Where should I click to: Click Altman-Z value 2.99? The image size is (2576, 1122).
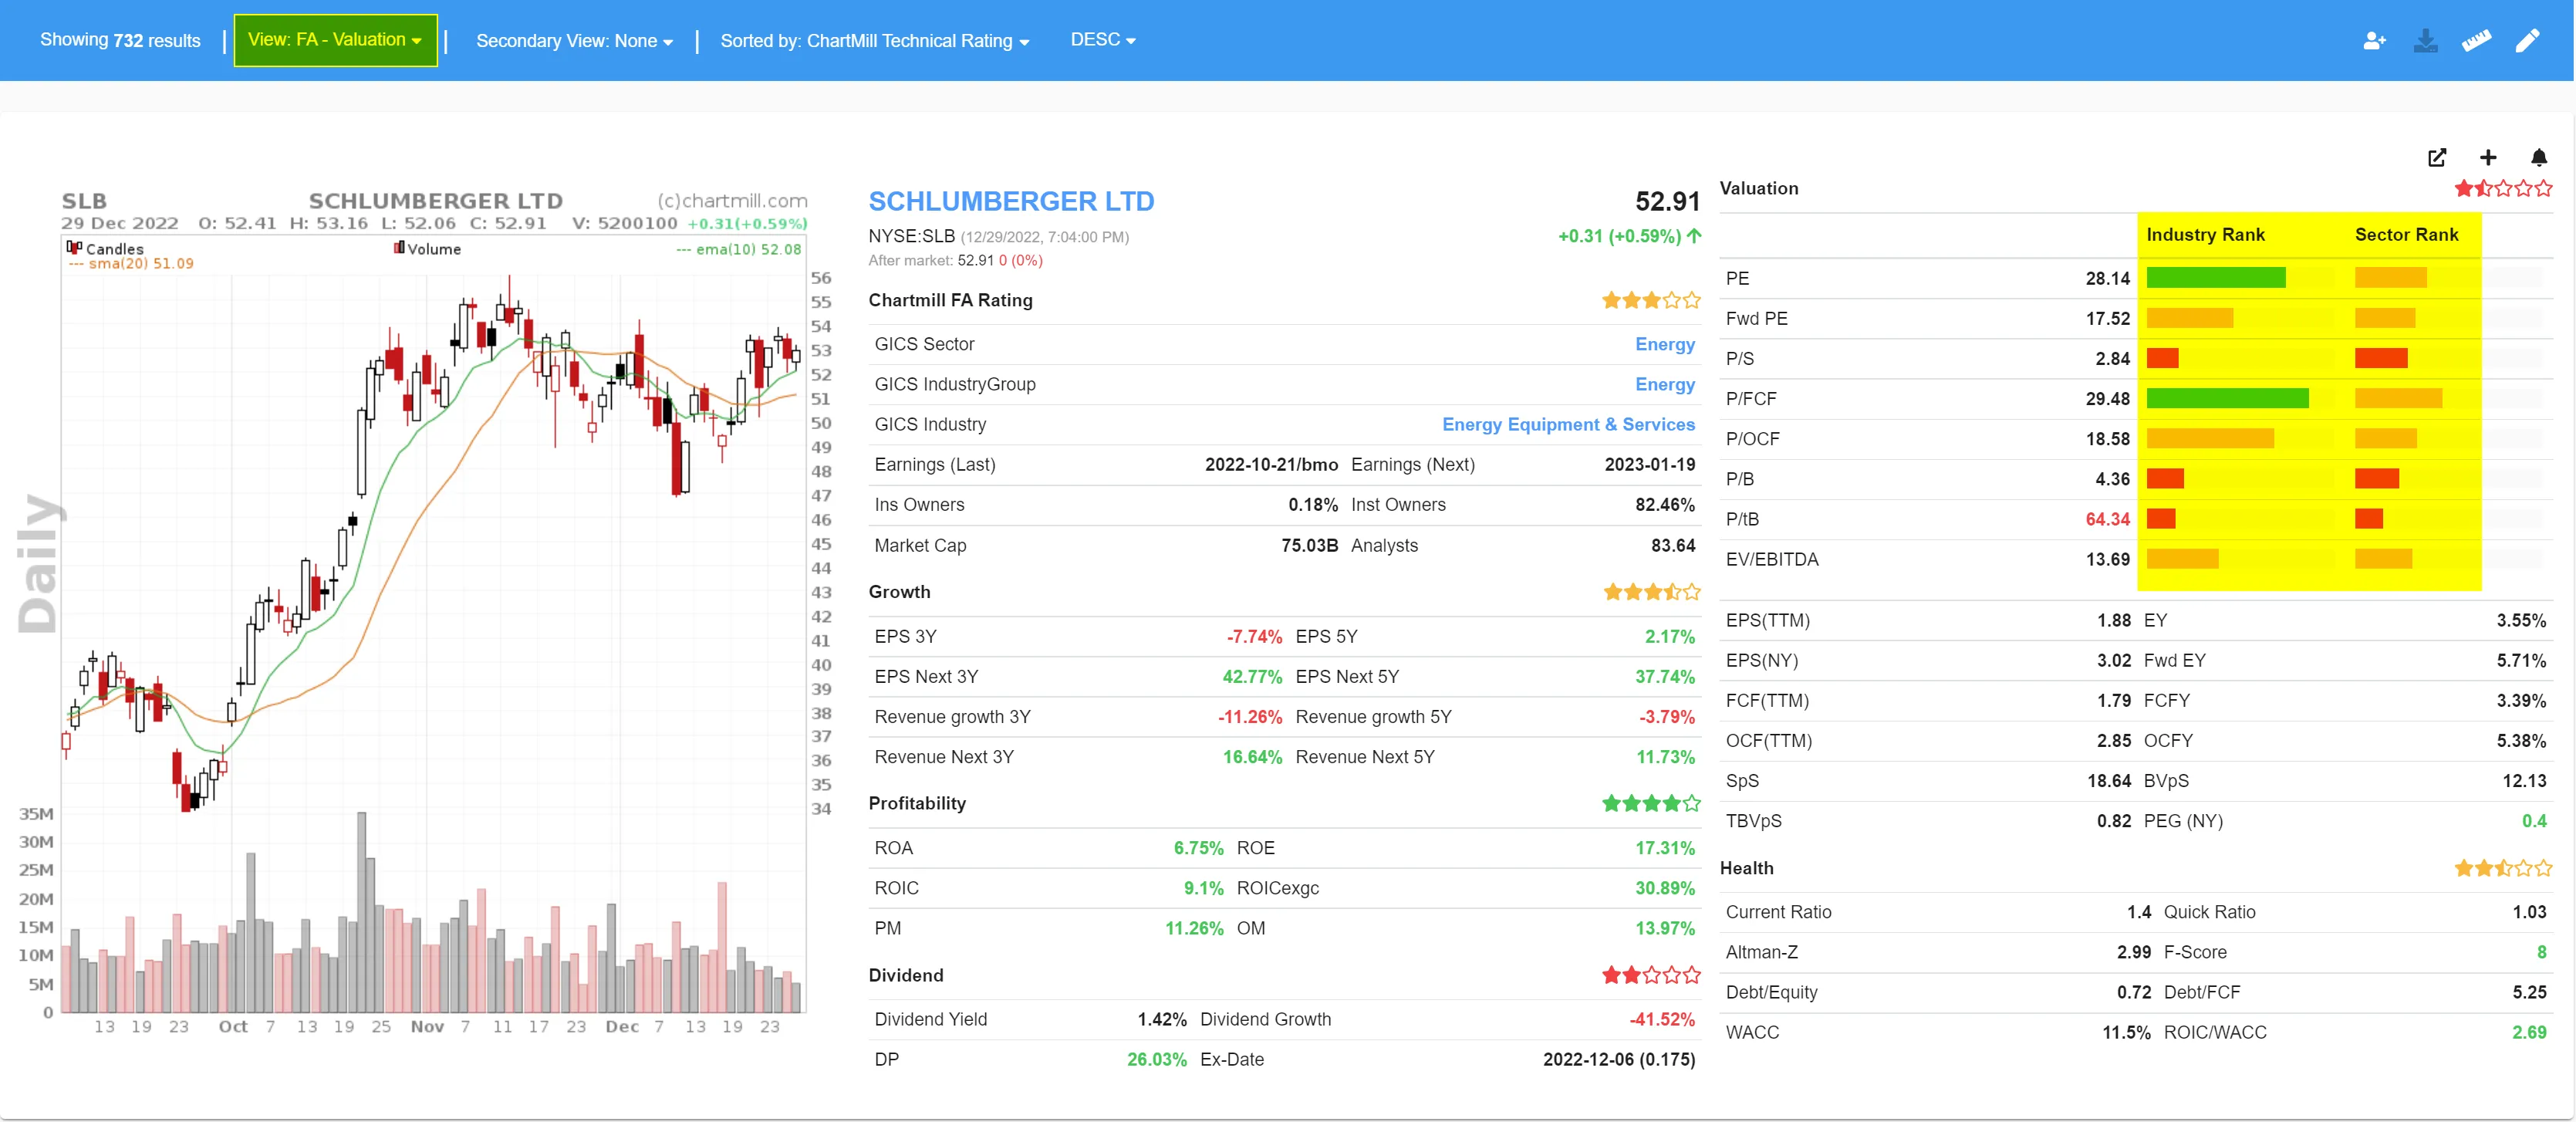(x=2133, y=952)
